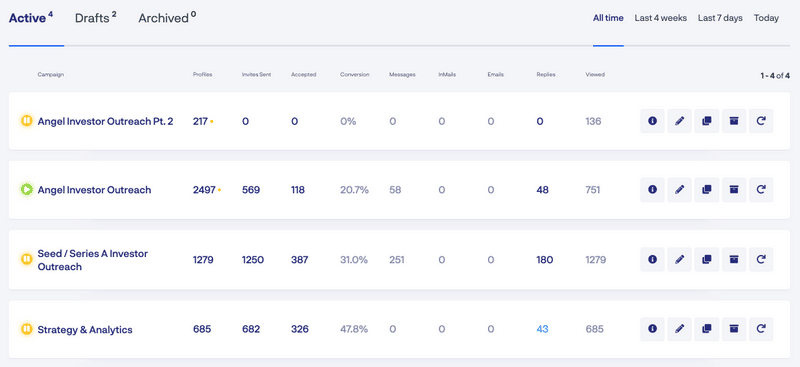The height and width of the screenshot is (367, 800).
Task: Click the 20.7% conversion value
Action: tap(355, 190)
